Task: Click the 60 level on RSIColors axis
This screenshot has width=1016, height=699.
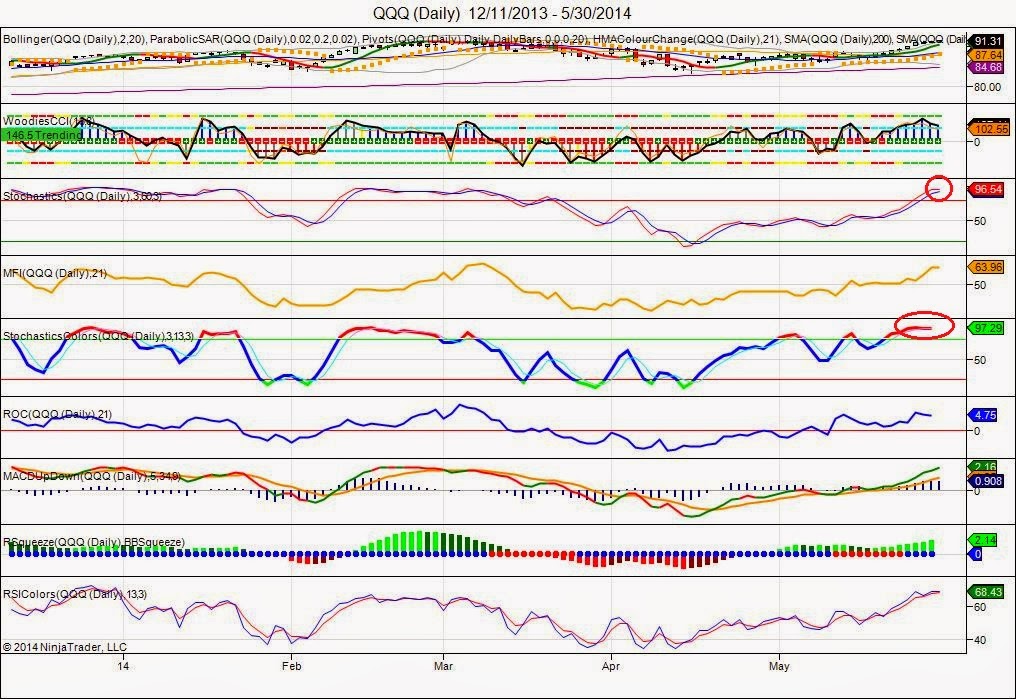Action: 980,607
